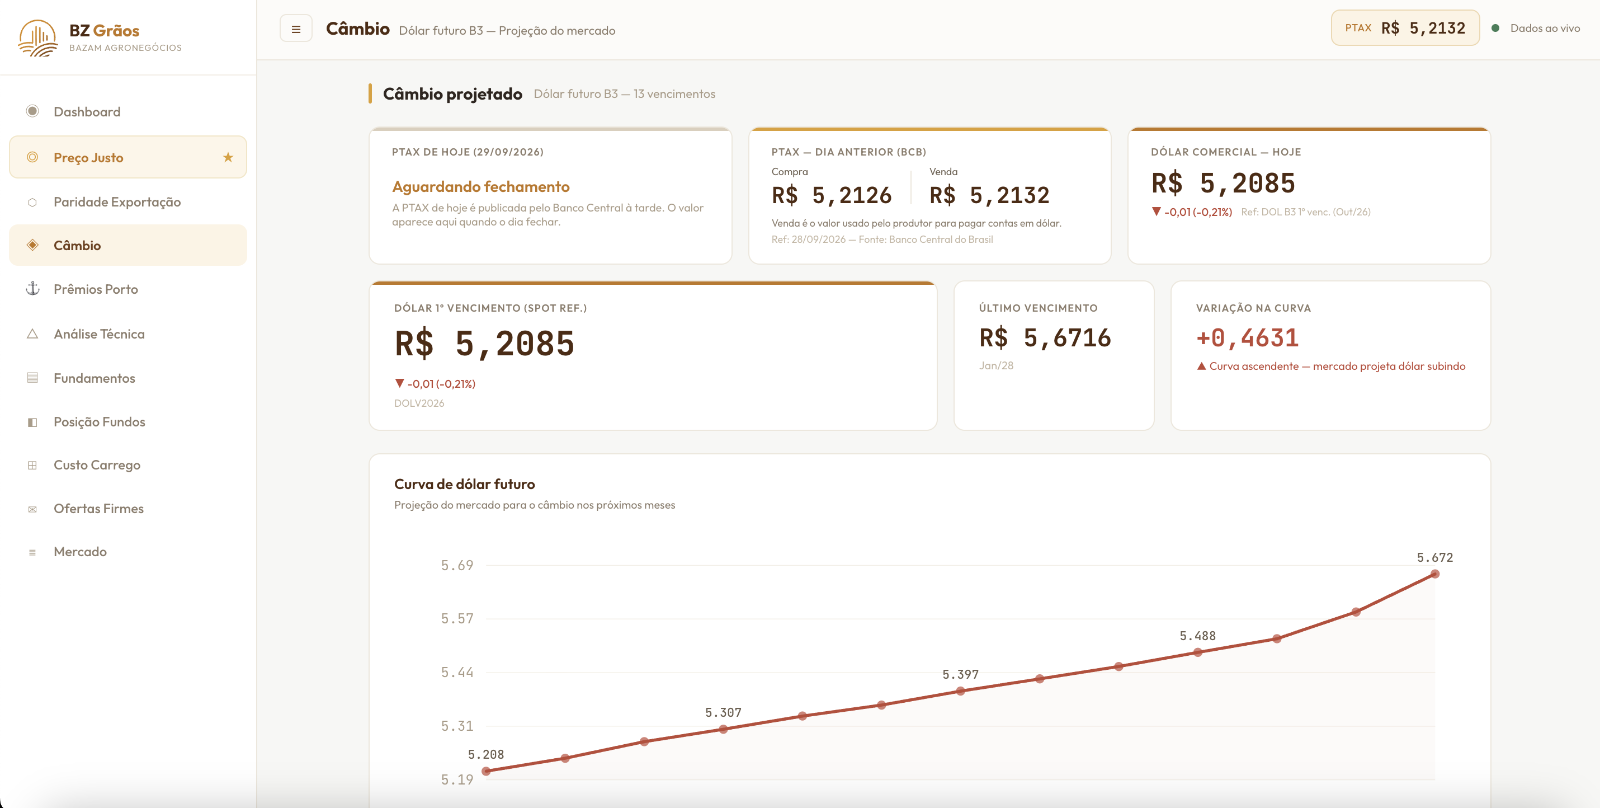Open Custo Carrego page
The width and height of the screenshot is (1600, 808).
click(128, 465)
